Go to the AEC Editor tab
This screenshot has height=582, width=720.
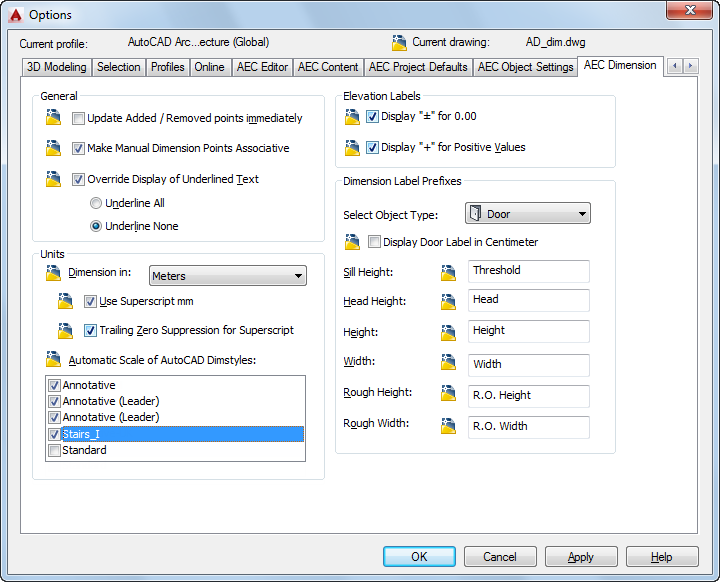click(x=262, y=67)
